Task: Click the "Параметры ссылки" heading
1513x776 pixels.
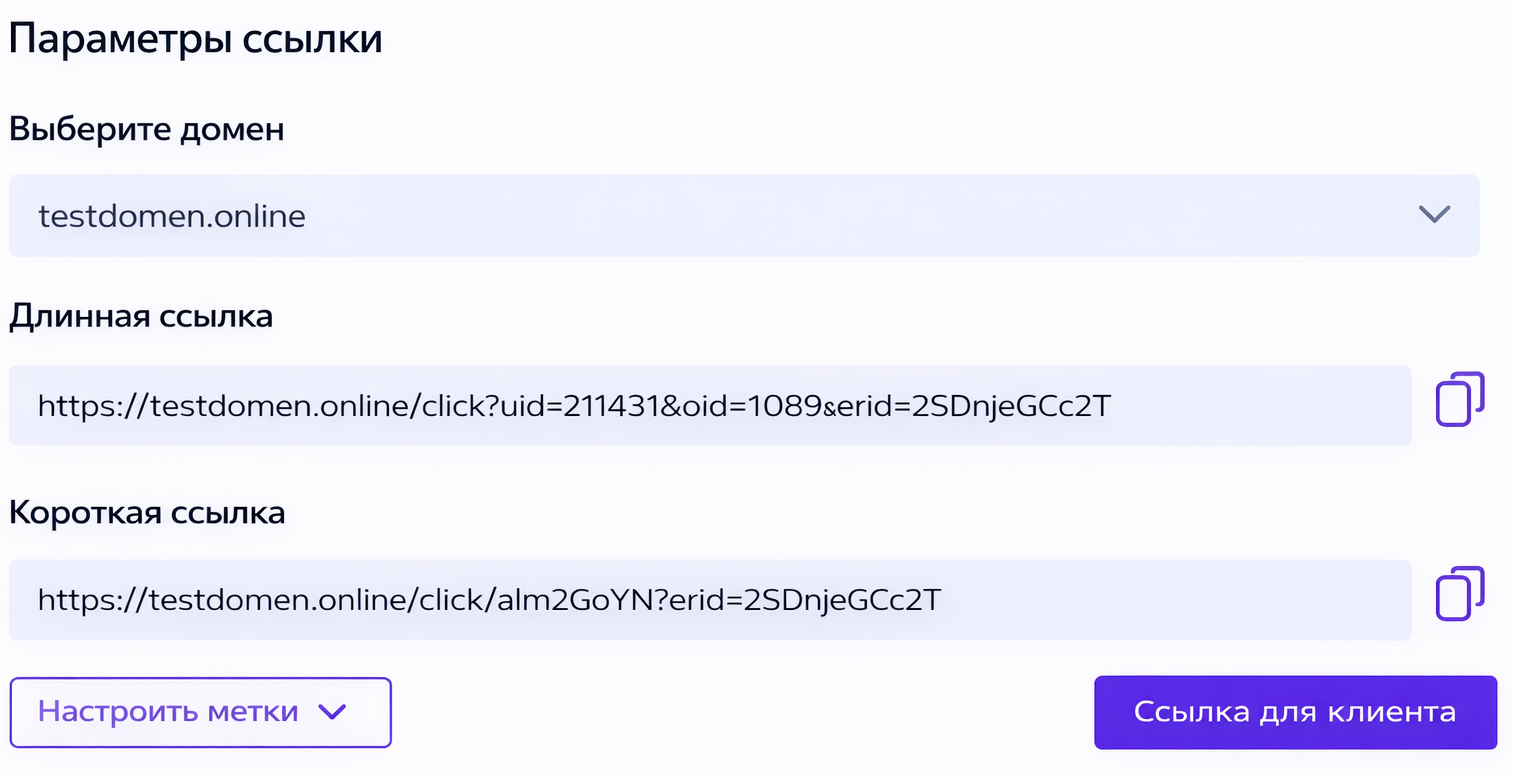Action: pyautogui.click(x=196, y=39)
